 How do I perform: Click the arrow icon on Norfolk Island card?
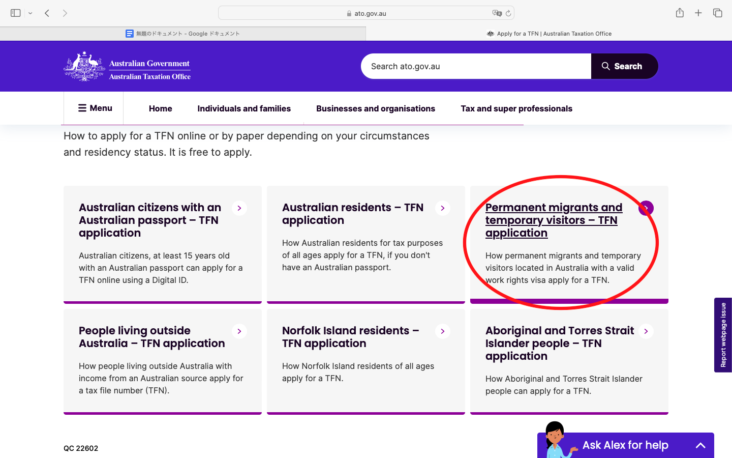(442, 331)
